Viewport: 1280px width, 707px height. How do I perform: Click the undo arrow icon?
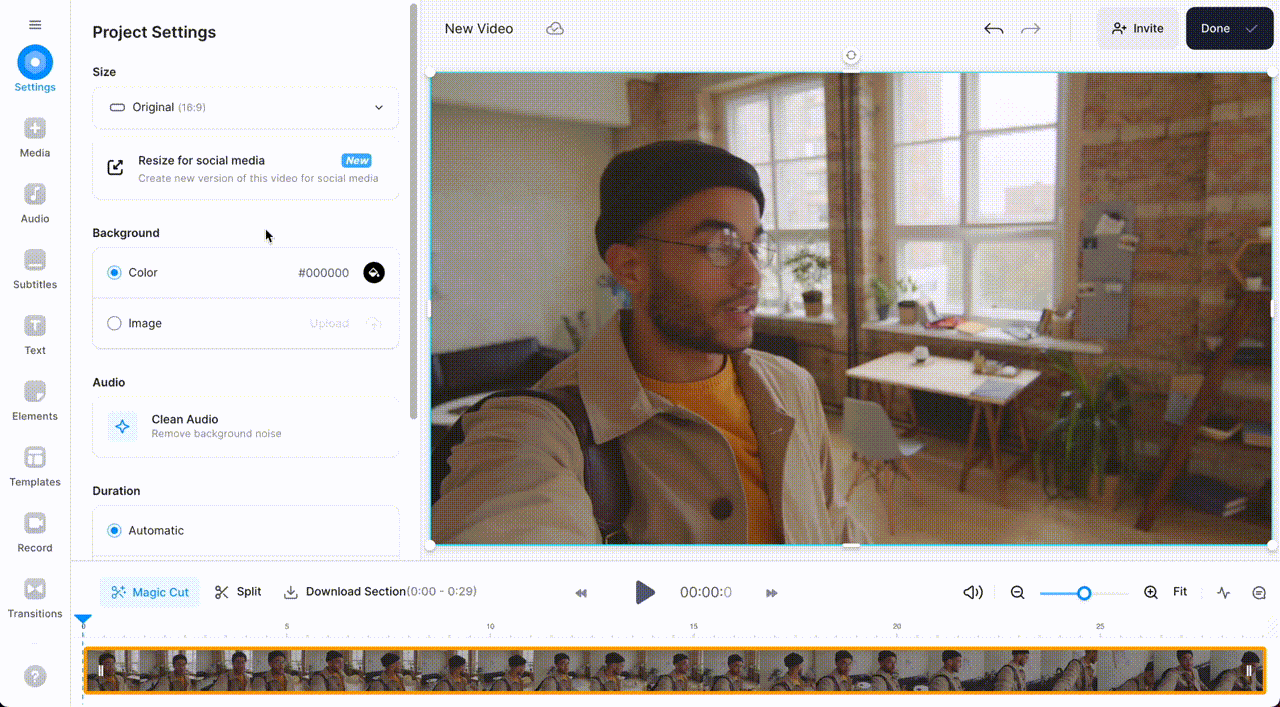pos(993,29)
